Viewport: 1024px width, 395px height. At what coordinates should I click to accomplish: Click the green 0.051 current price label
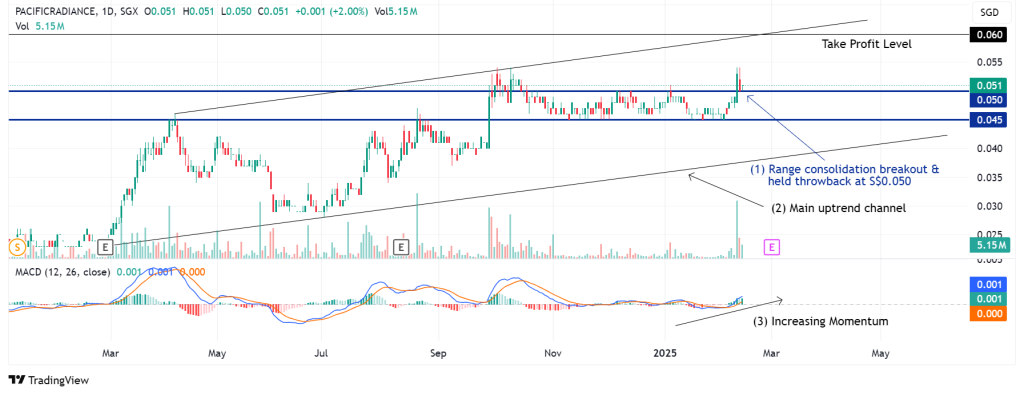tap(991, 86)
